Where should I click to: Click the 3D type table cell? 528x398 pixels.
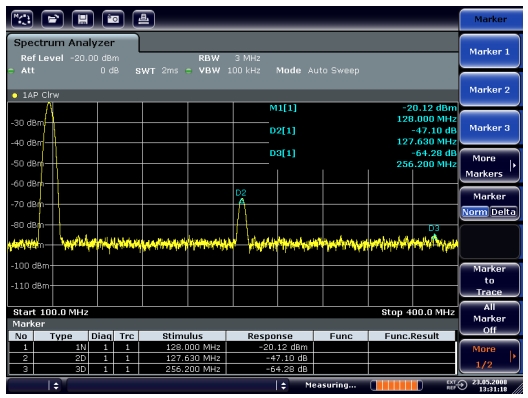(61, 369)
